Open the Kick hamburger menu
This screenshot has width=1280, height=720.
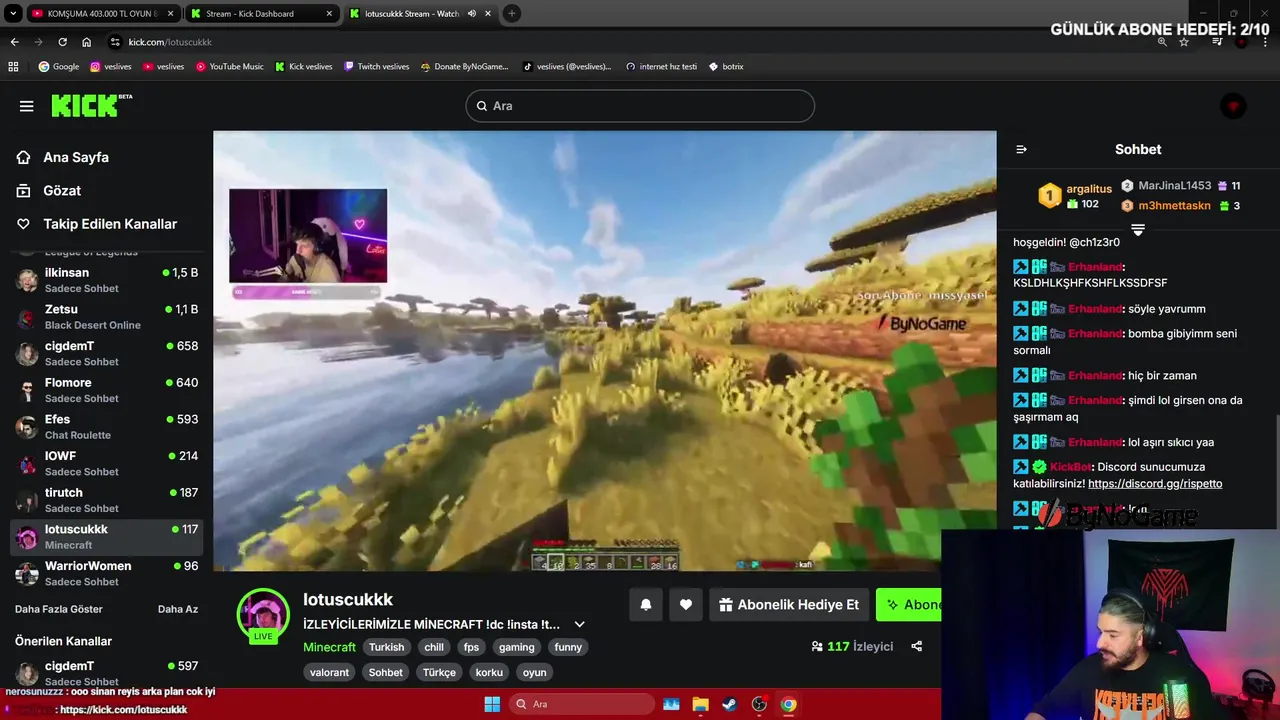pos(27,106)
